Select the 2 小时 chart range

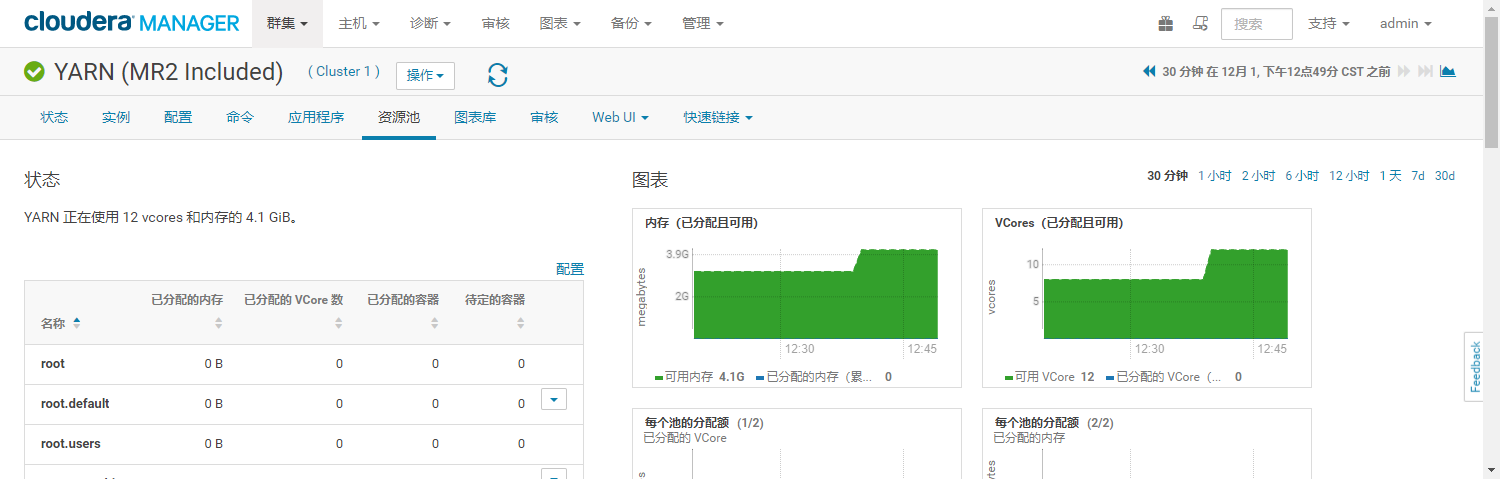(x=1259, y=176)
